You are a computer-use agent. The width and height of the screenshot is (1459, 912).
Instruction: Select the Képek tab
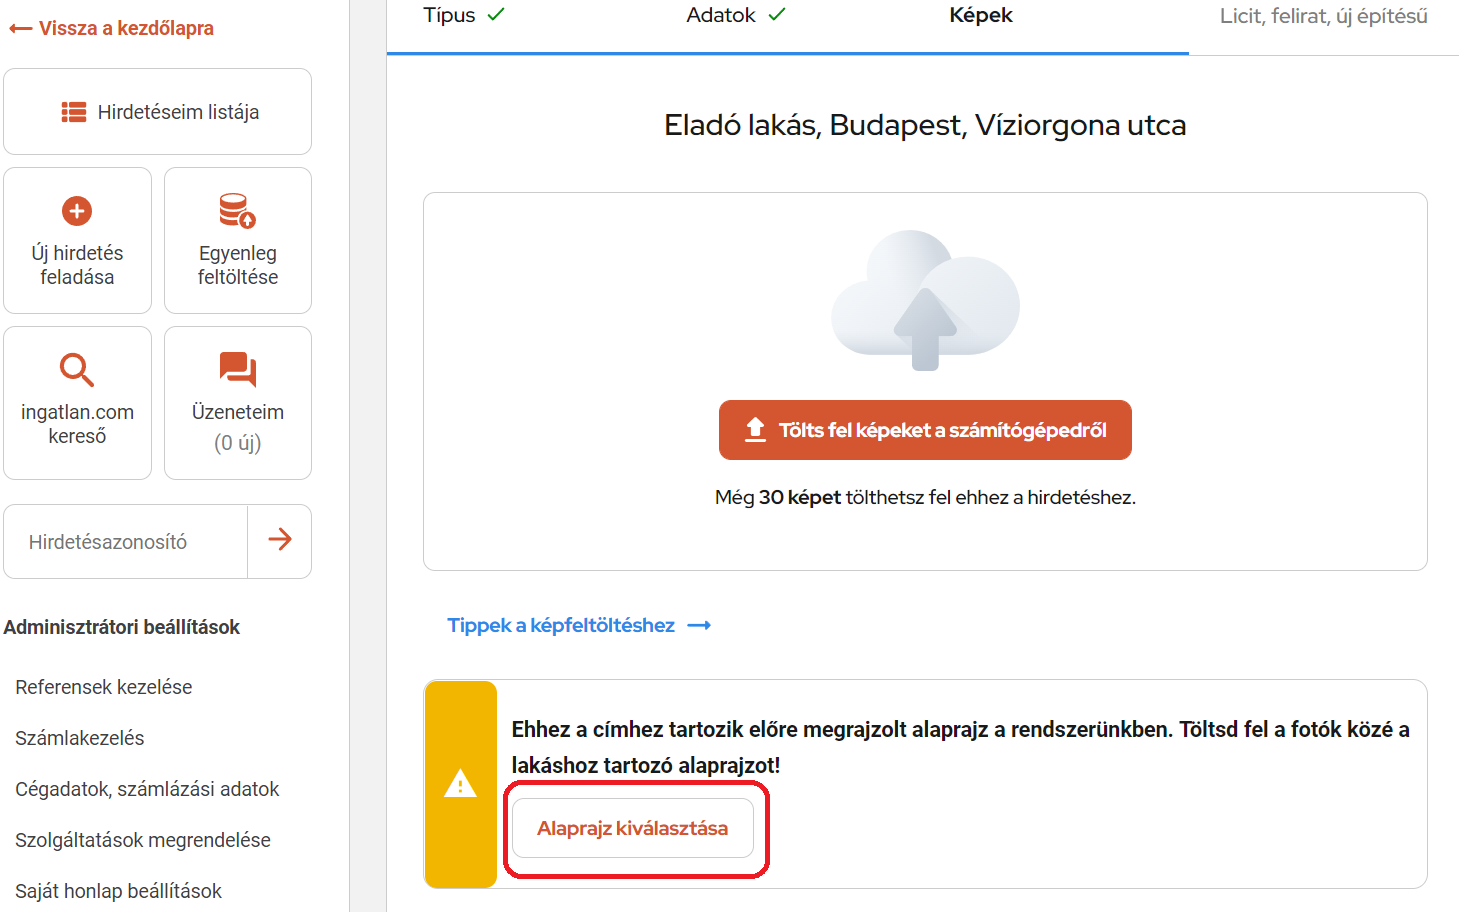(980, 15)
